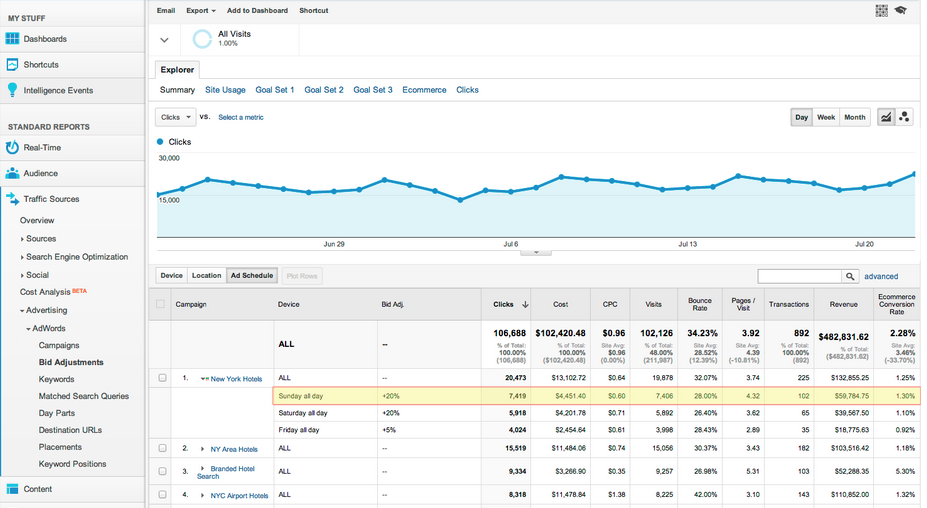Switch to motion chart view icon
The height and width of the screenshot is (508, 927).
[904, 117]
